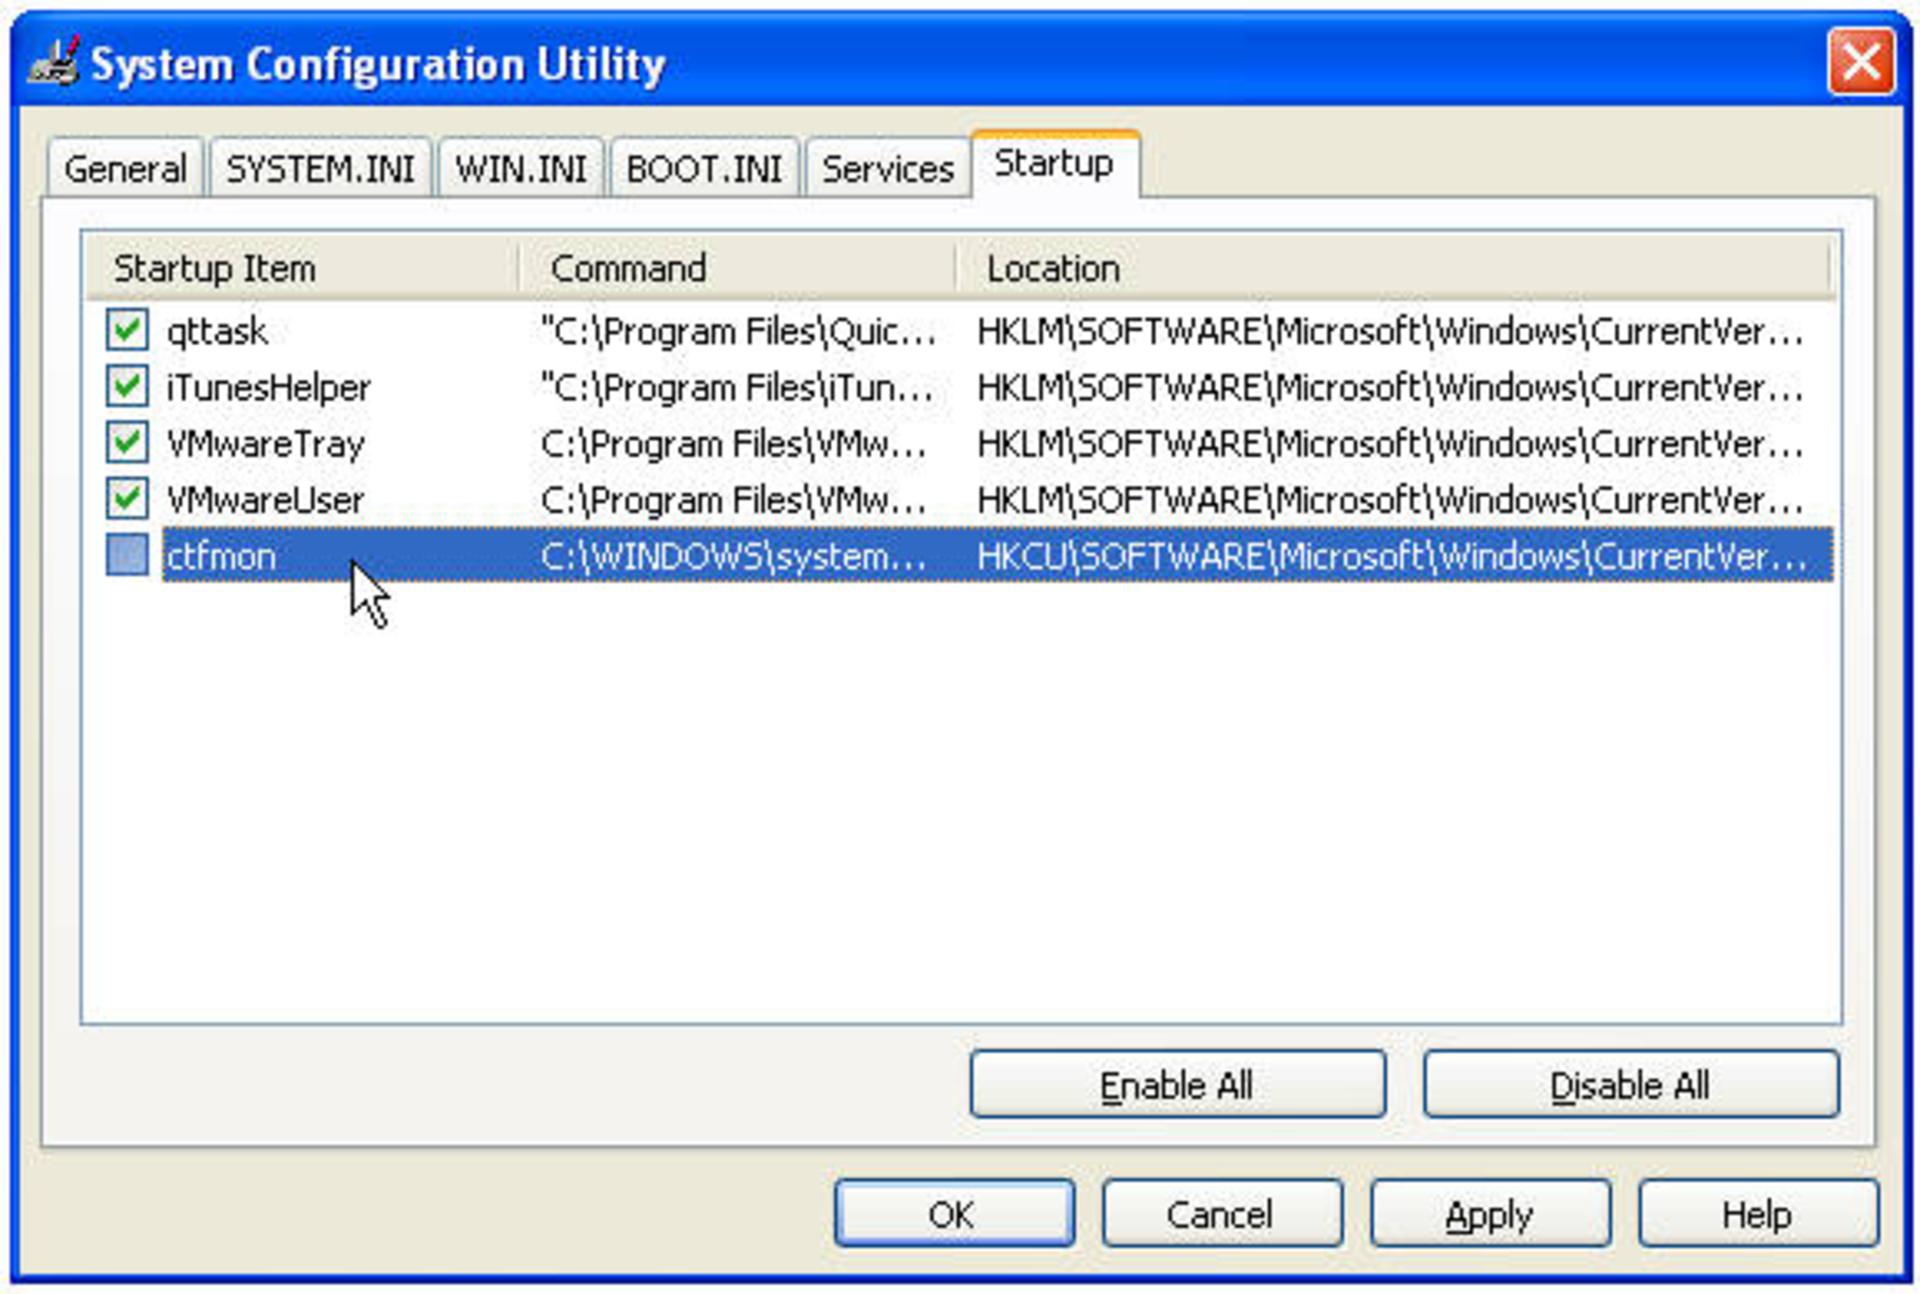Click the Disable All button
The image size is (1920, 1294).
pos(1630,1084)
